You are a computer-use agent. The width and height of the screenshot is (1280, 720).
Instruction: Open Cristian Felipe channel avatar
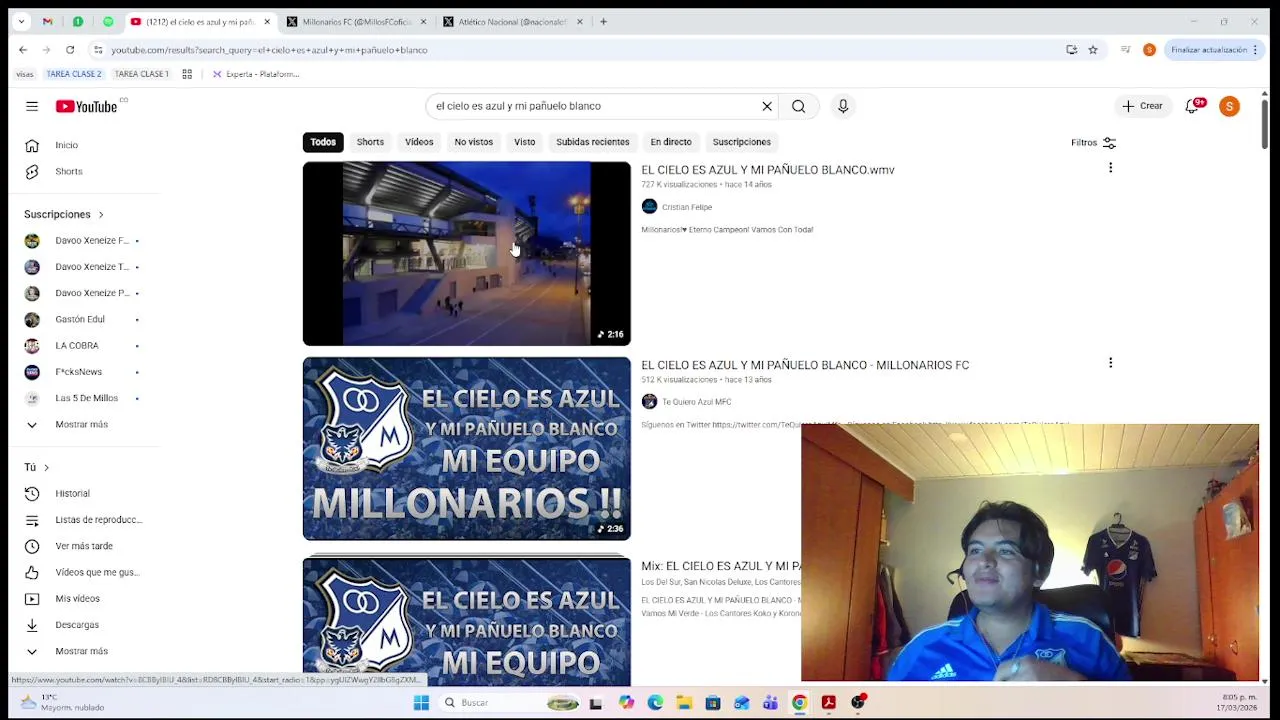[x=649, y=207]
